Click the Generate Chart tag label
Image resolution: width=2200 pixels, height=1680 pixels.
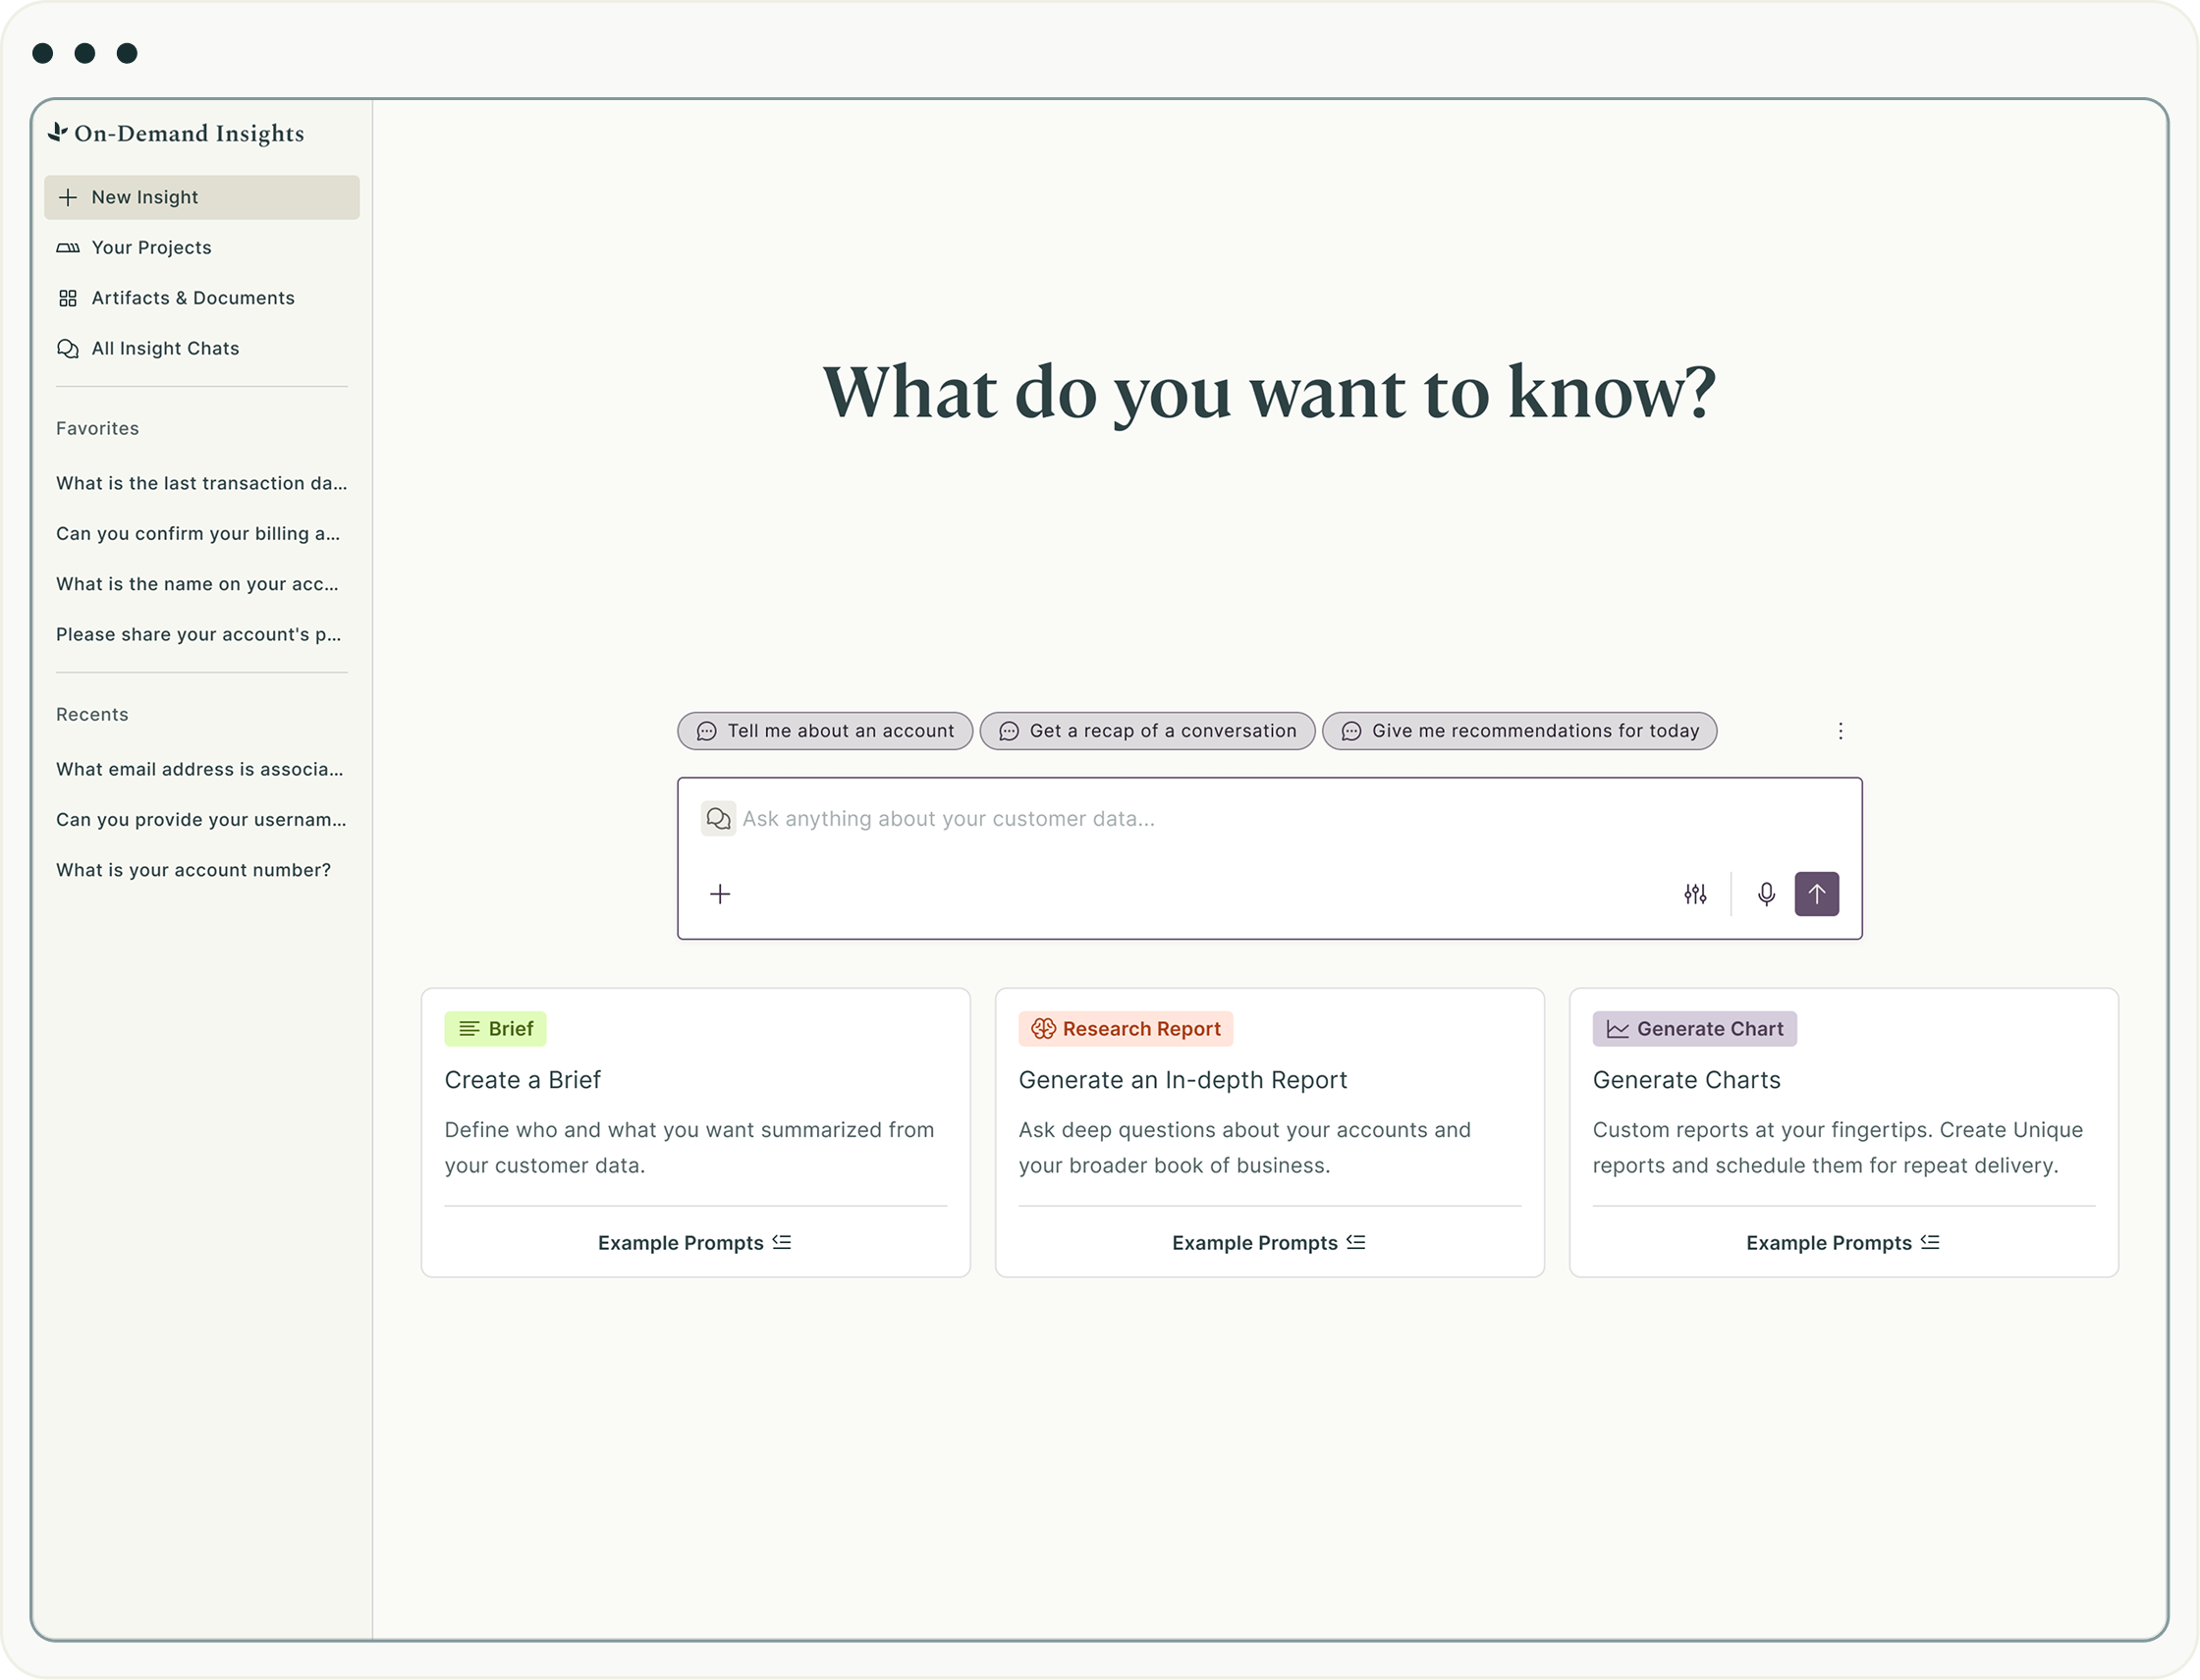tap(1695, 1029)
